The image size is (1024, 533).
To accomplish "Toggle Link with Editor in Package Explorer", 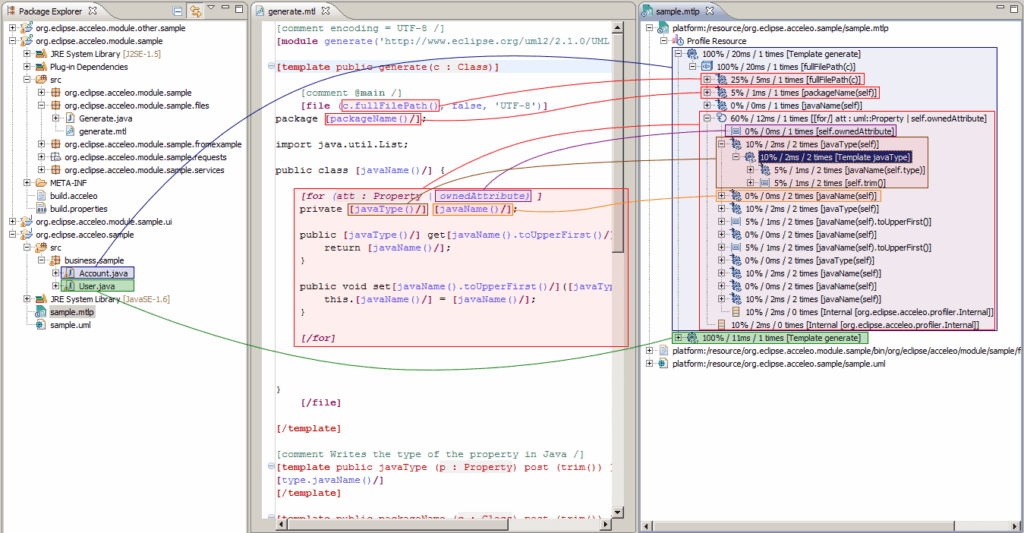I will (x=194, y=11).
